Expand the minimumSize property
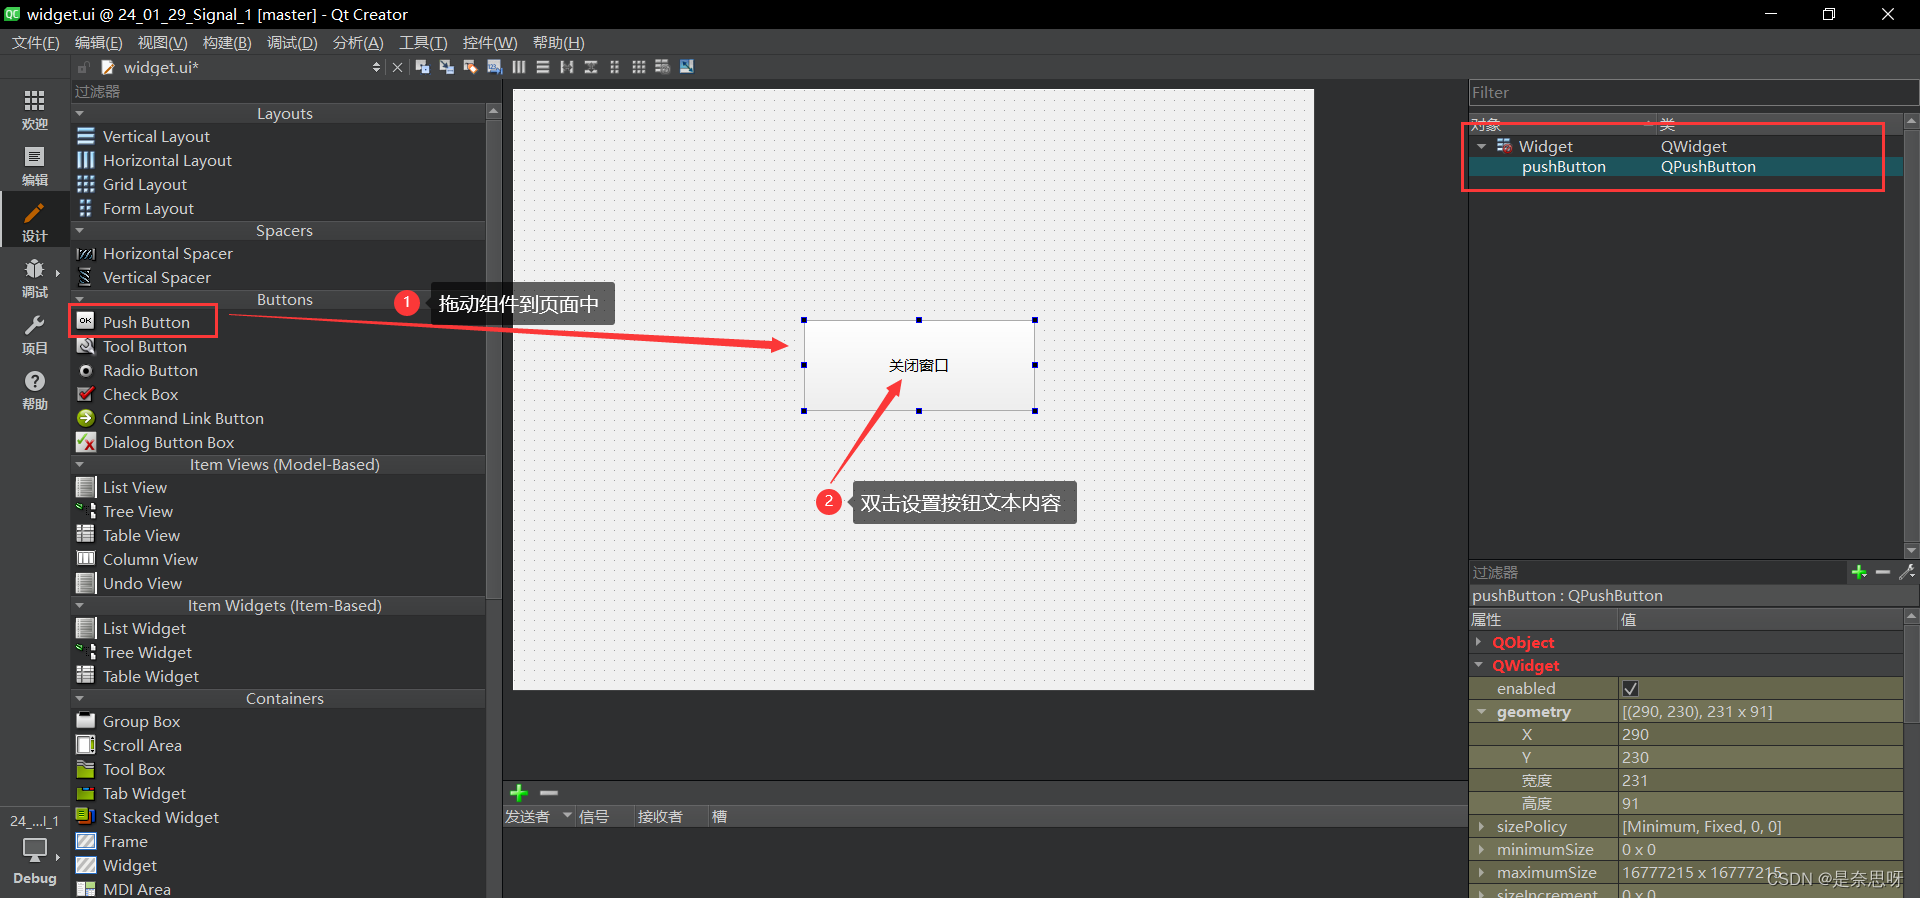The height and width of the screenshot is (898, 1920). [x=1481, y=850]
